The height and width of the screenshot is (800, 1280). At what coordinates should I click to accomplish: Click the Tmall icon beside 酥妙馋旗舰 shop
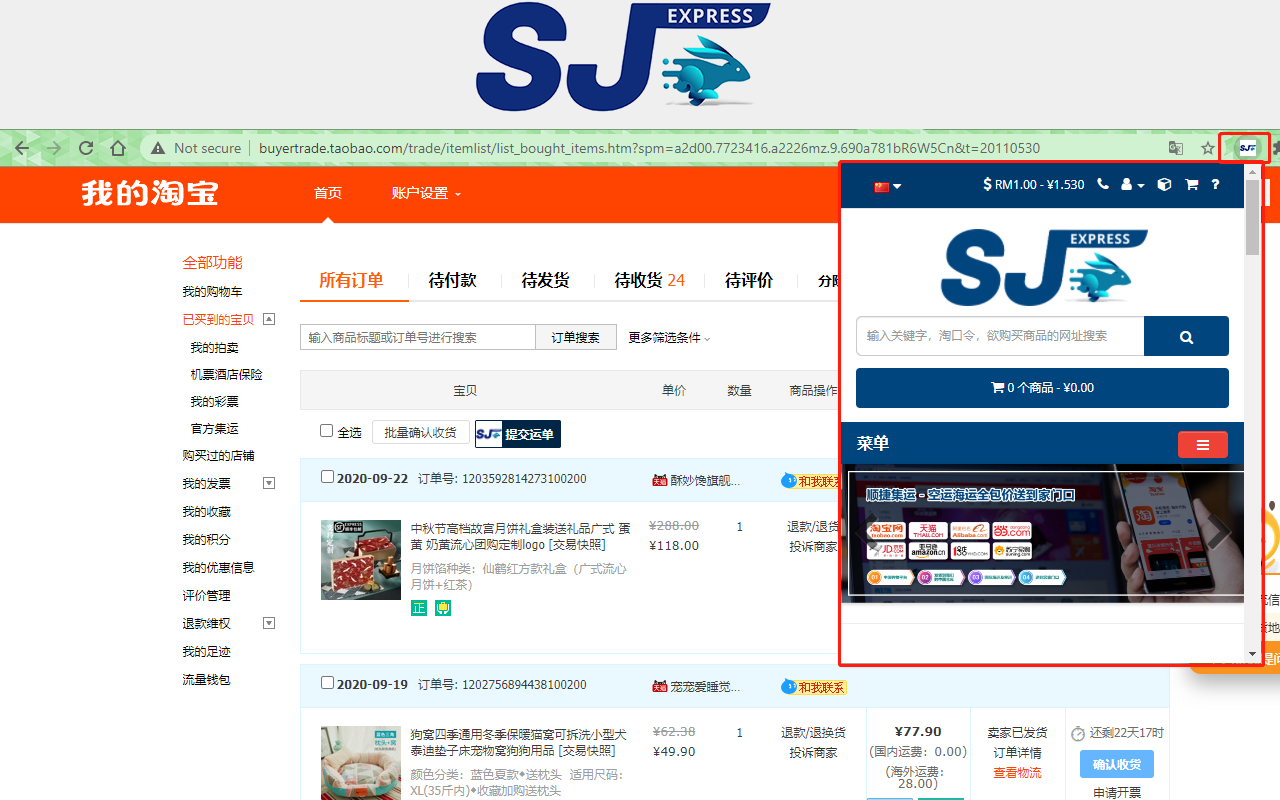[659, 480]
